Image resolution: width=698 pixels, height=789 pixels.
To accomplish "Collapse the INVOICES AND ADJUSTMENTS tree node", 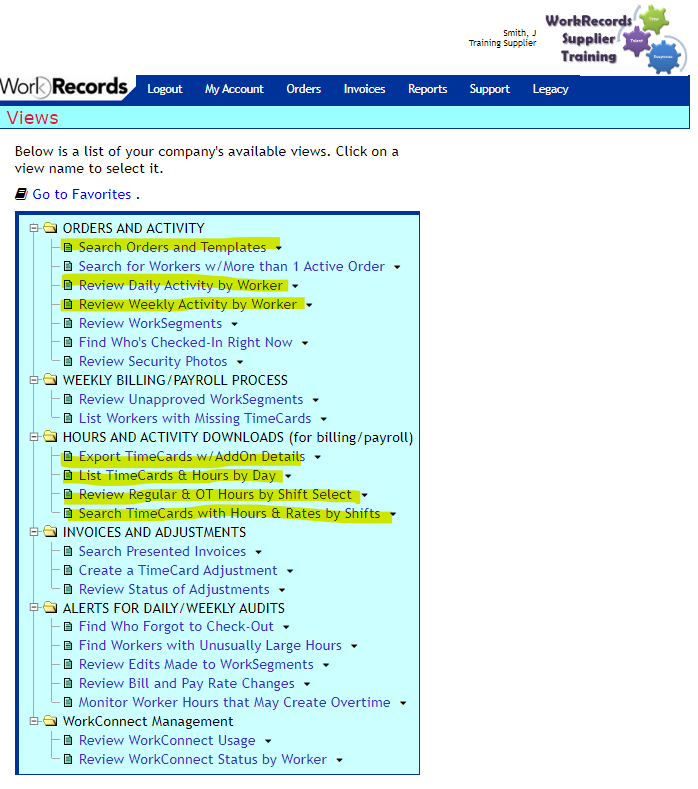I will tap(34, 532).
